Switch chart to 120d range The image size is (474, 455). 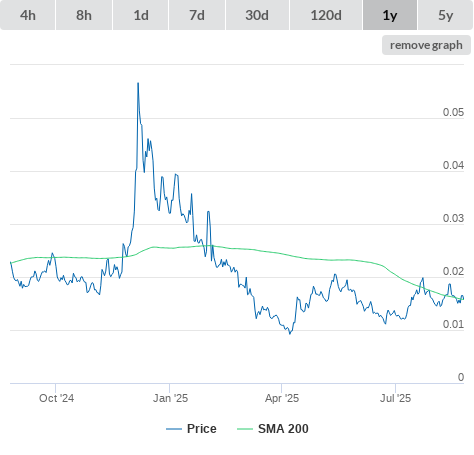pyautogui.click(x=326, y=15)
